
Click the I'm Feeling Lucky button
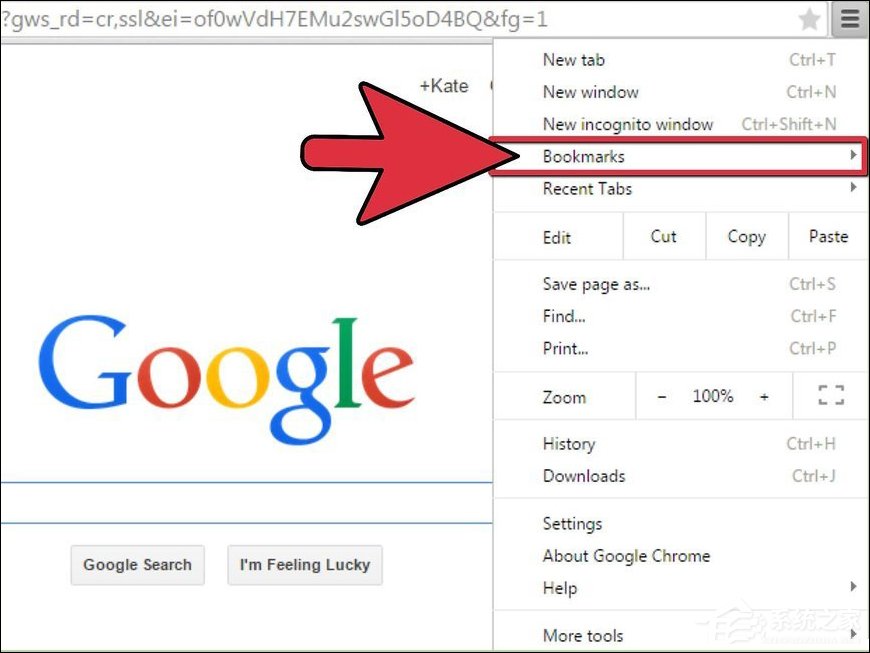pyautogui.click(x=305, y=565)
